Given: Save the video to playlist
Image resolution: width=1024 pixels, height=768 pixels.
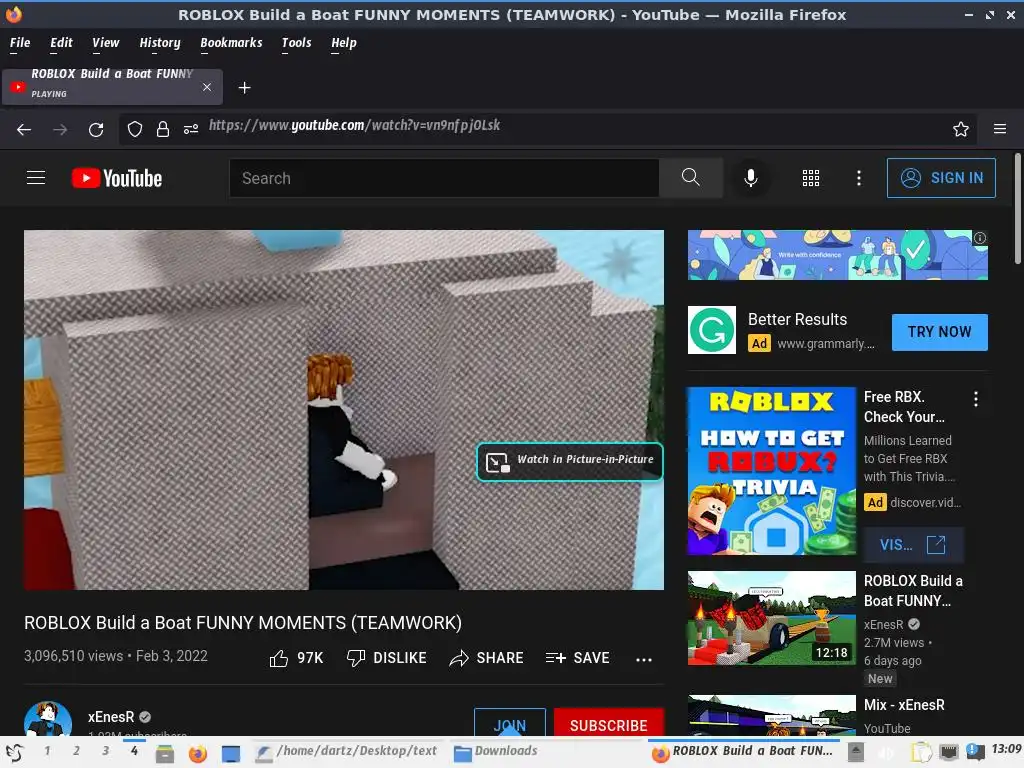Looking at the screenshot, I should pos(577,658).
